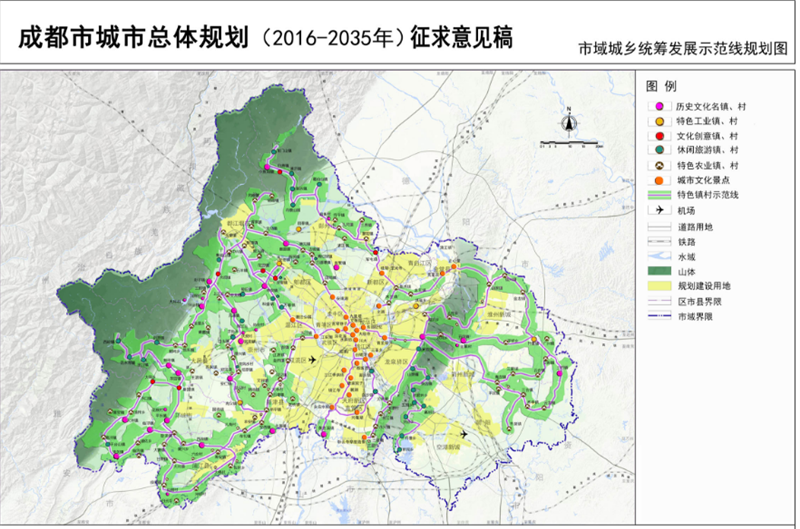Click the red 文化创意镇 legend dot

658,135
